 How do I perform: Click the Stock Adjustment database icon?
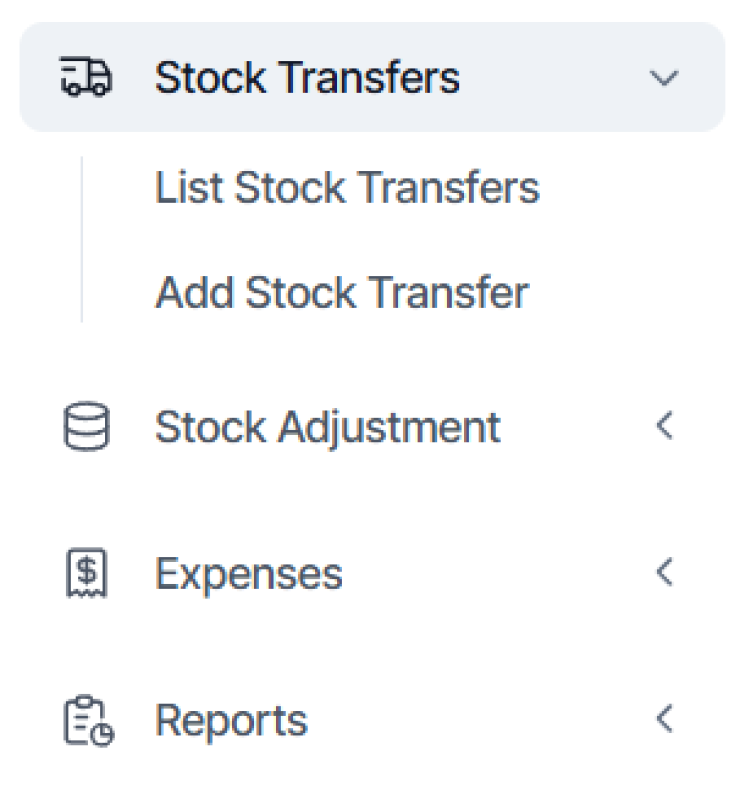[87, 427]
